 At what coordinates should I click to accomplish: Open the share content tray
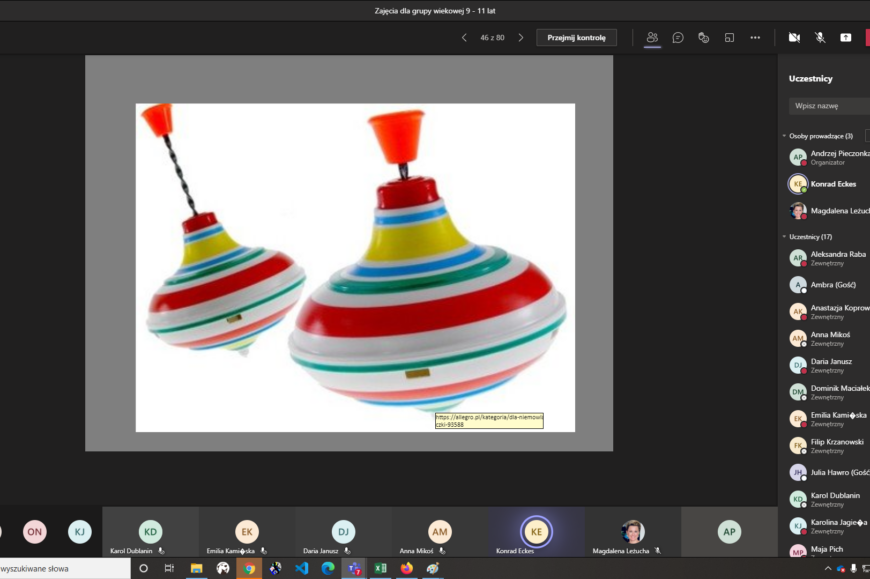(x=846, y=38)
